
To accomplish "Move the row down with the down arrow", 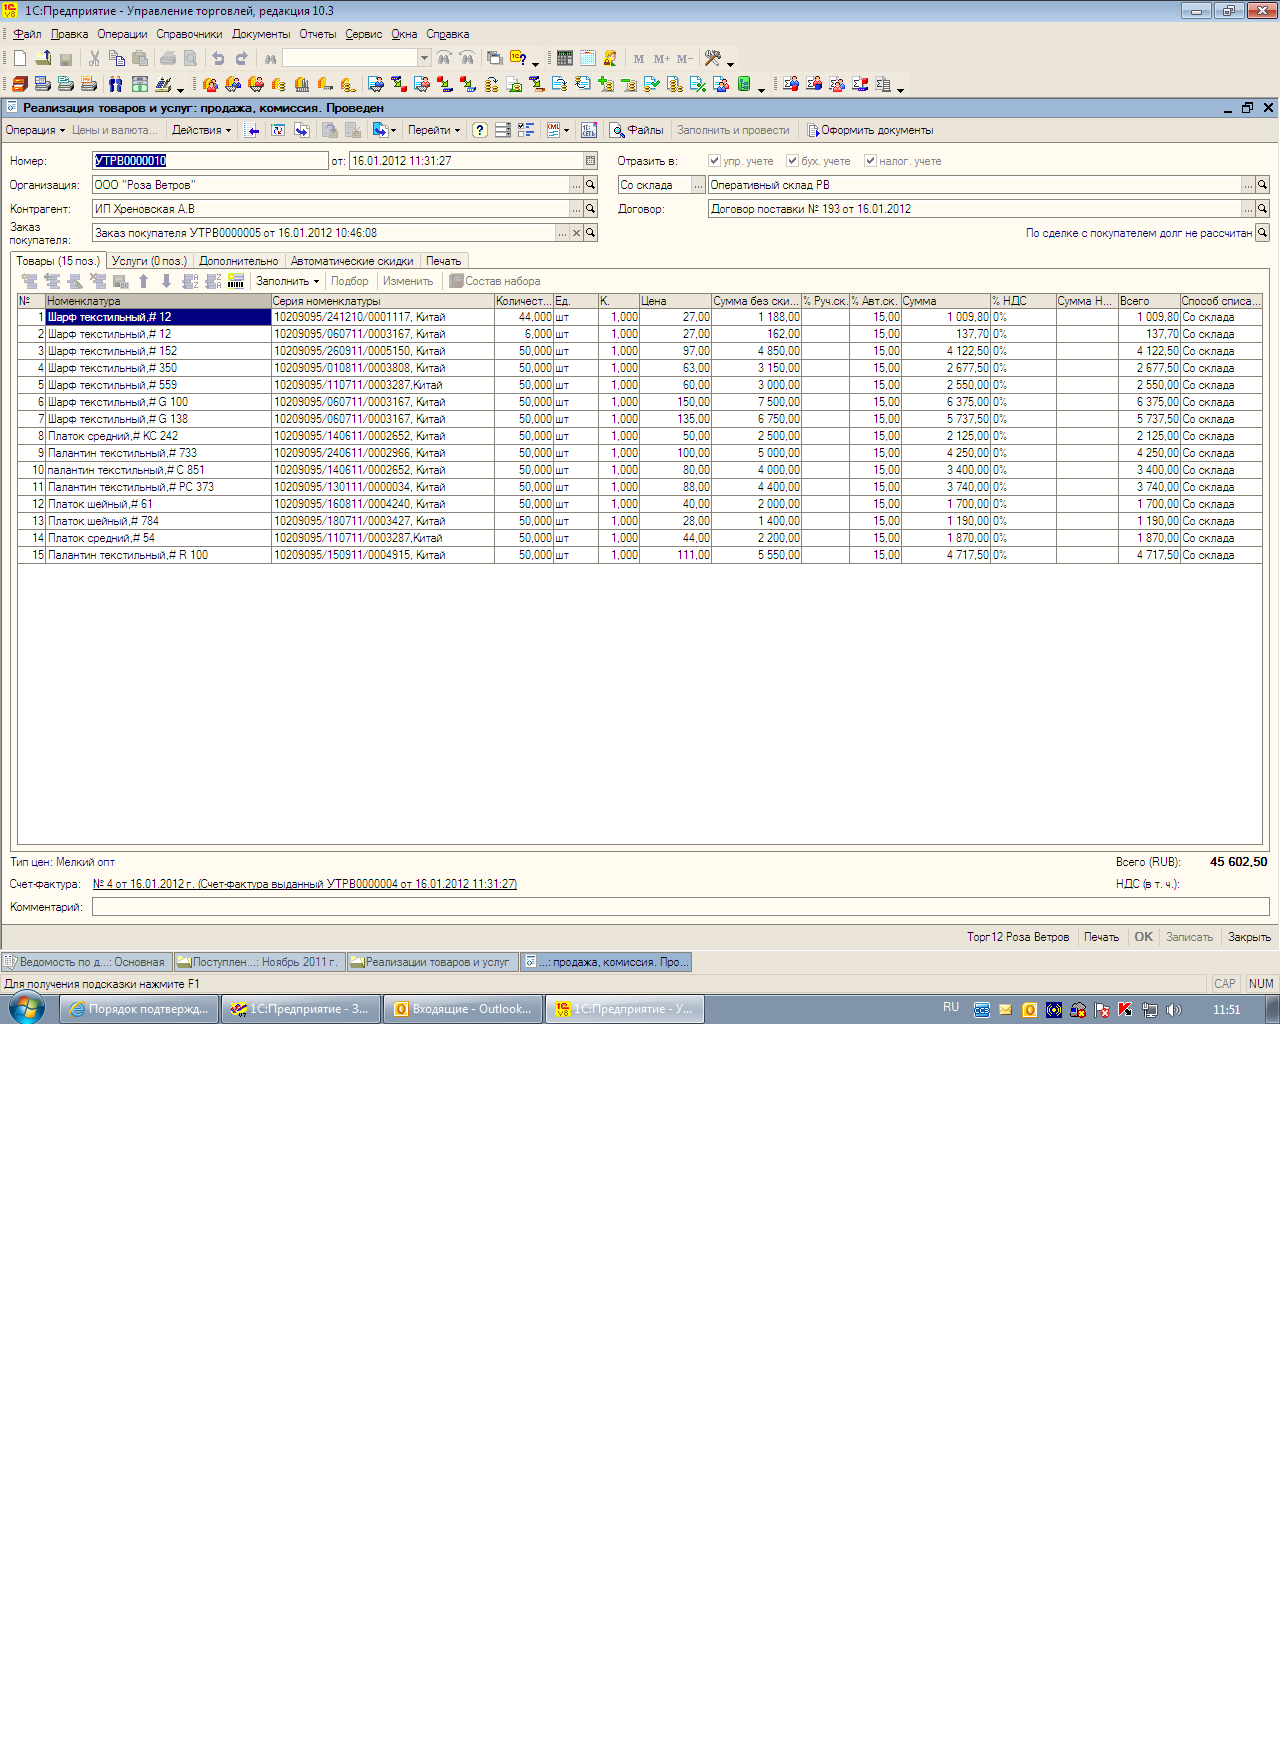I will [x=167, y=281].
